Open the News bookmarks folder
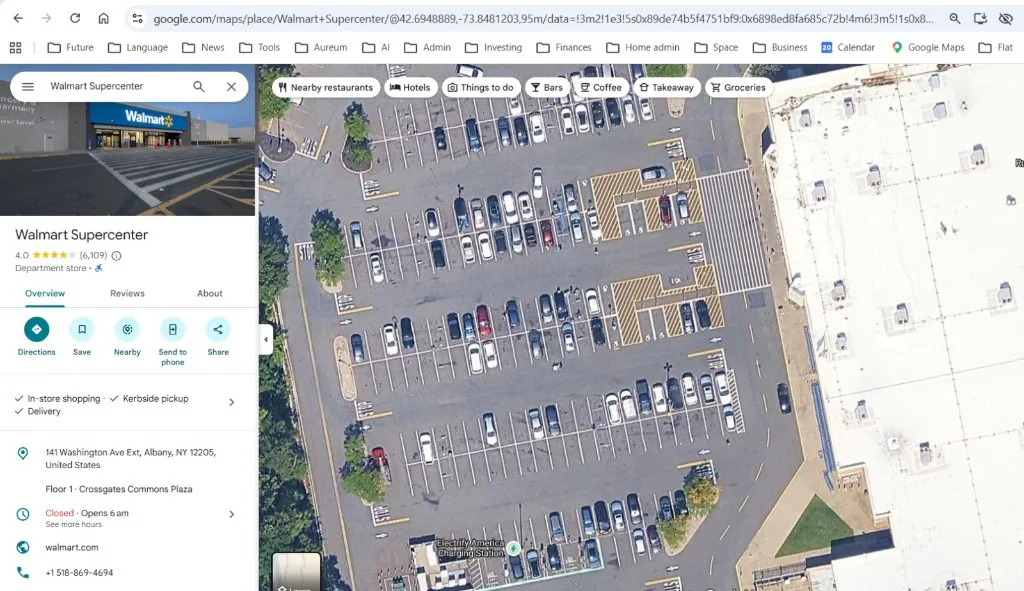 point(203,47)
